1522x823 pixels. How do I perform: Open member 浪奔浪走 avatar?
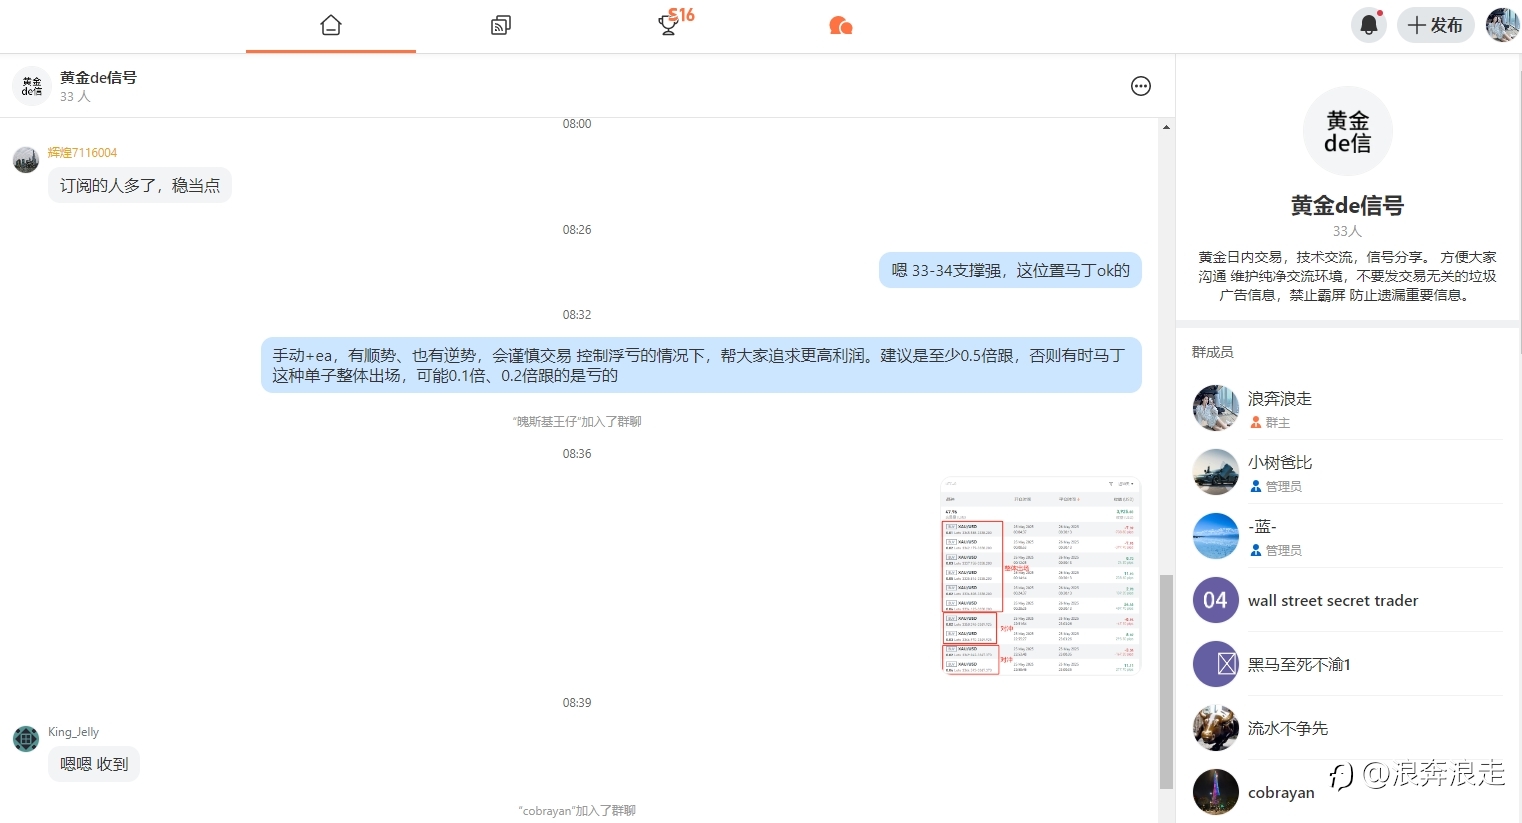1216,408
